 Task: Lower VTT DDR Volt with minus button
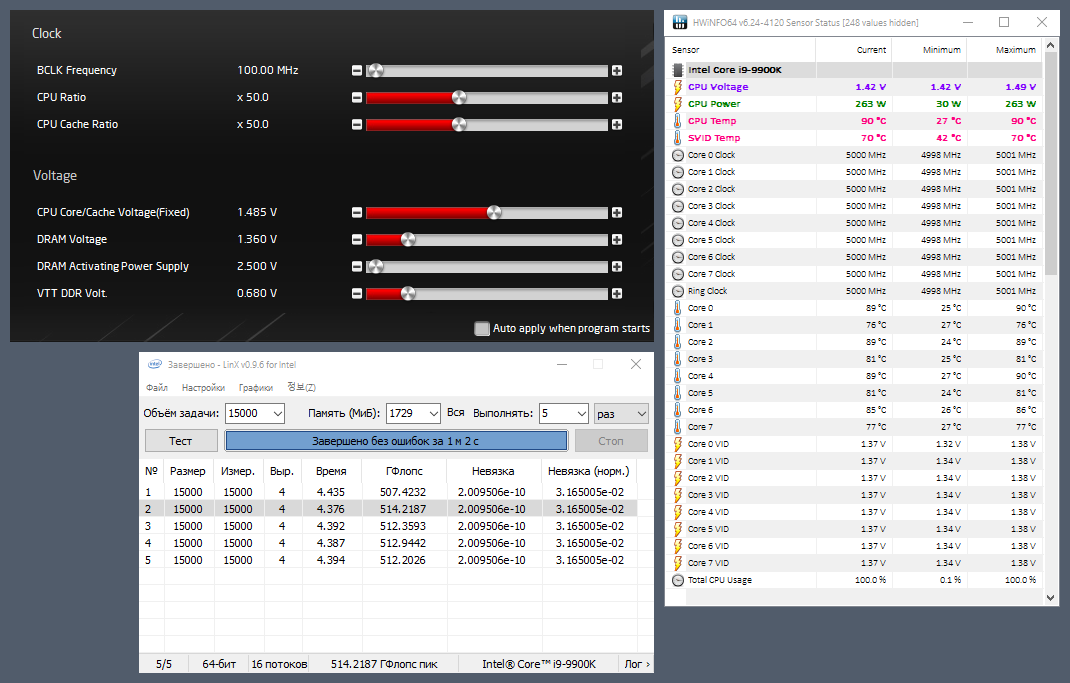click(x=357, y=293)
